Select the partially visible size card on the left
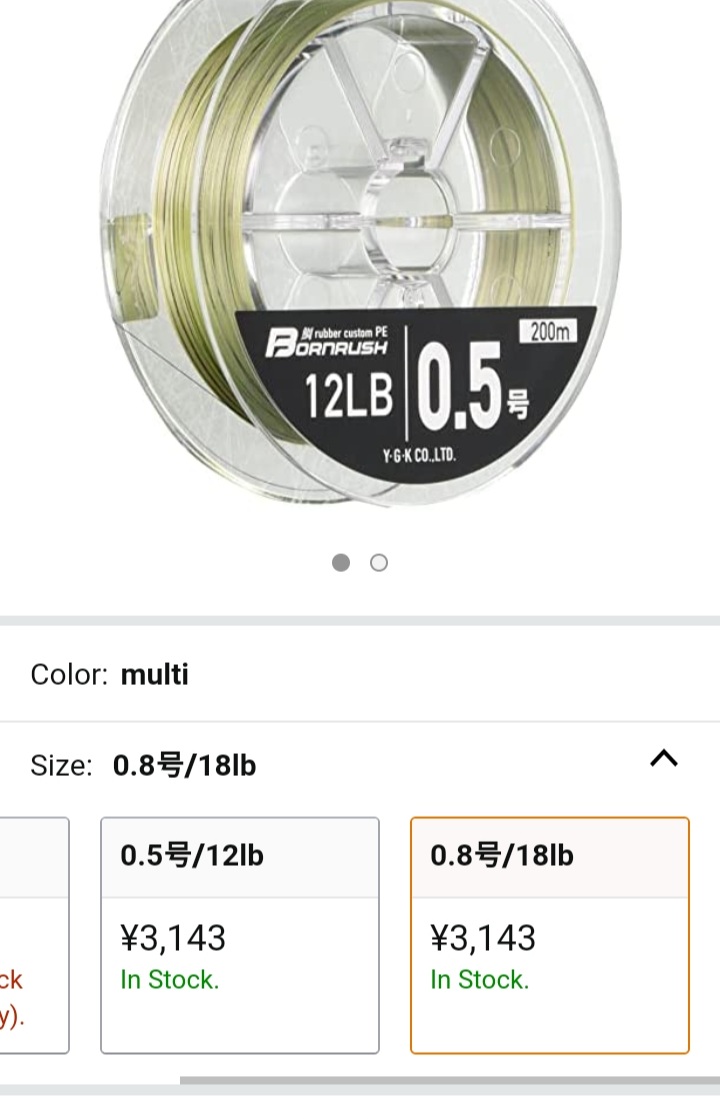Image resolution: width=720 pixels, height=1119 pixels. coord(34,935)
